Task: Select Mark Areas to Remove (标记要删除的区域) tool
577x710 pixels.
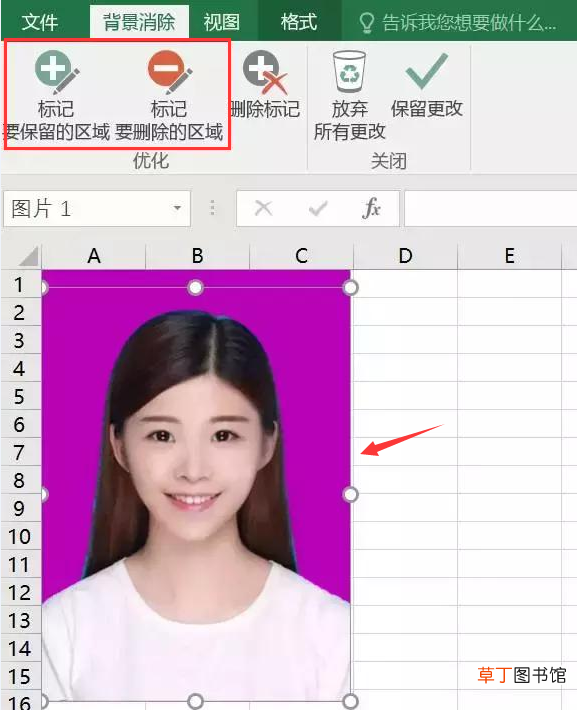Action: [x=169, y=95]
